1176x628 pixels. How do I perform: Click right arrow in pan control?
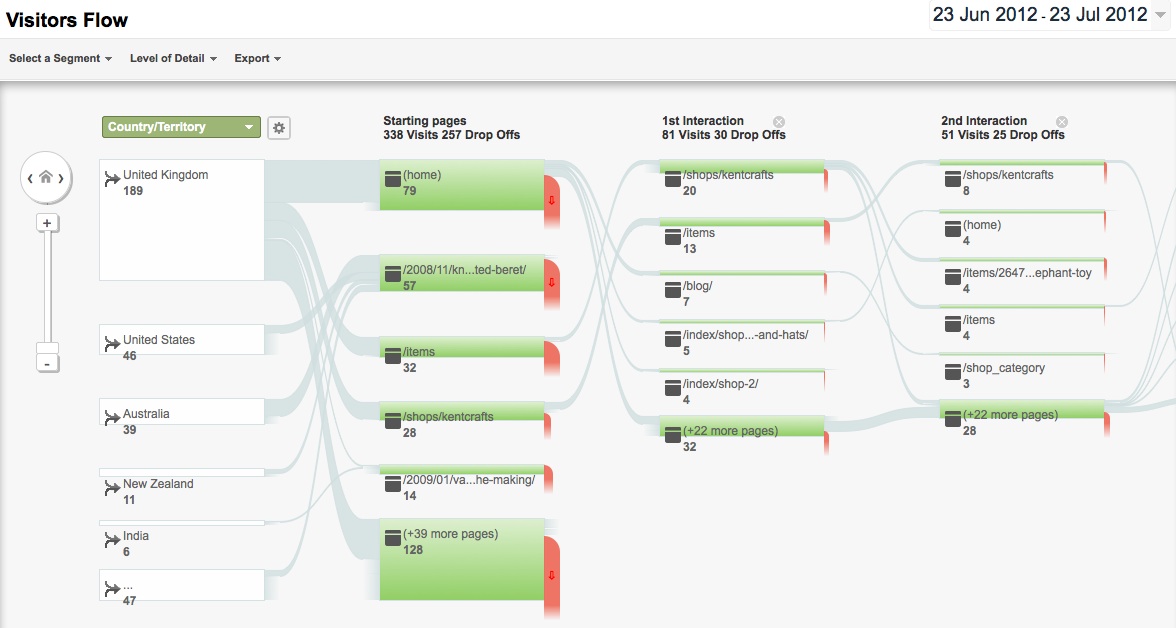pyautogui.click(x=62, y=178)
